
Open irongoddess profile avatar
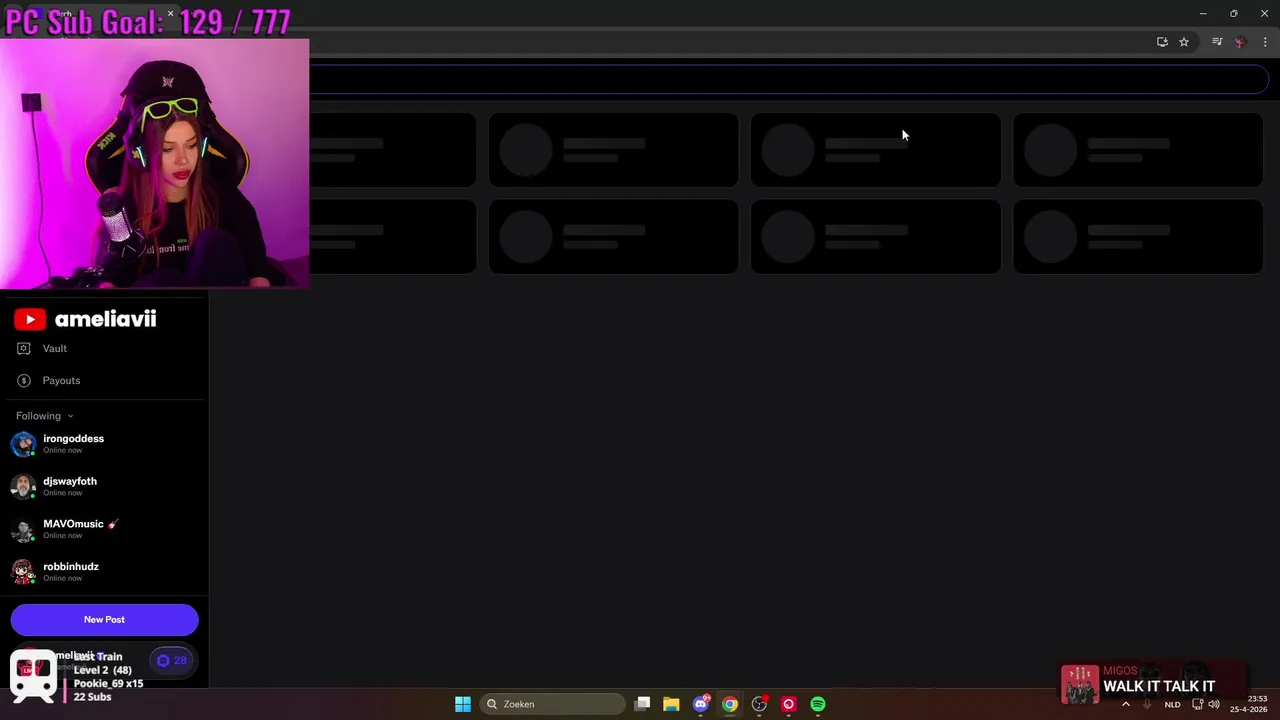(23, 444)
